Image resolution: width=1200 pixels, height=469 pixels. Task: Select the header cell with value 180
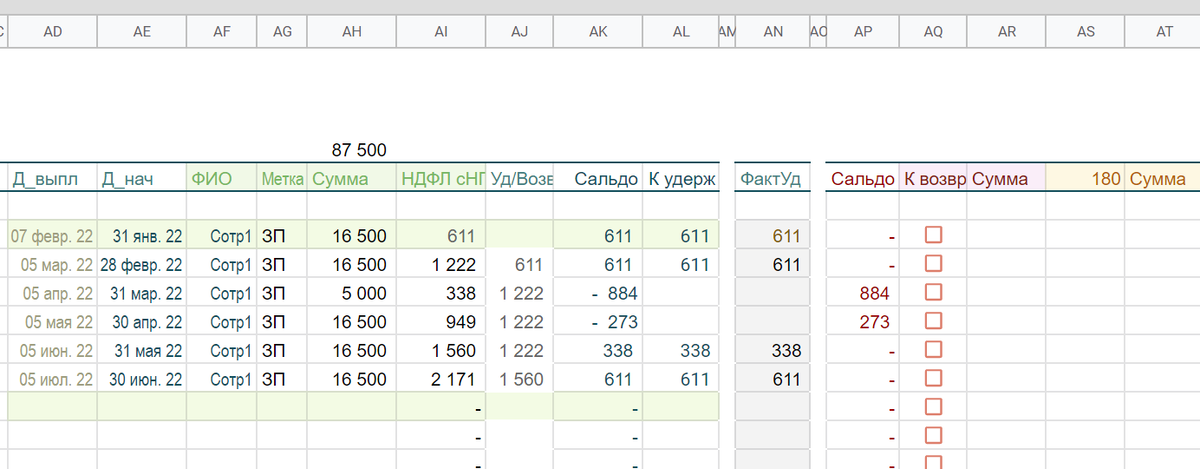pos(1086,179)
